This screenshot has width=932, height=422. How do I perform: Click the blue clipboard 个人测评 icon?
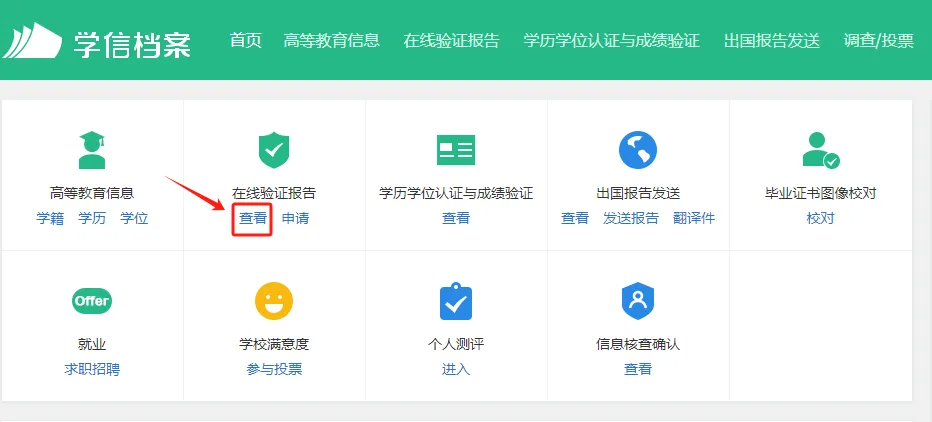[x=456, y=301]
